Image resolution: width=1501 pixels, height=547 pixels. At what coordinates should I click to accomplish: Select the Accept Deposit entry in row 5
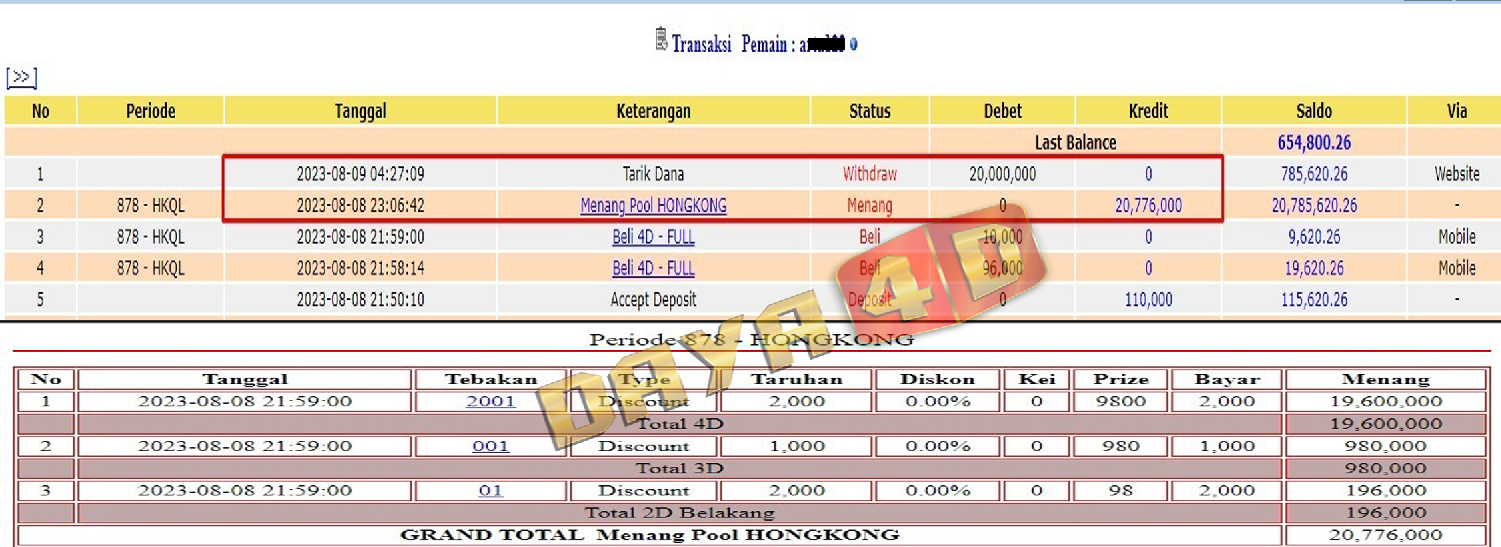(x=653, y=300)
